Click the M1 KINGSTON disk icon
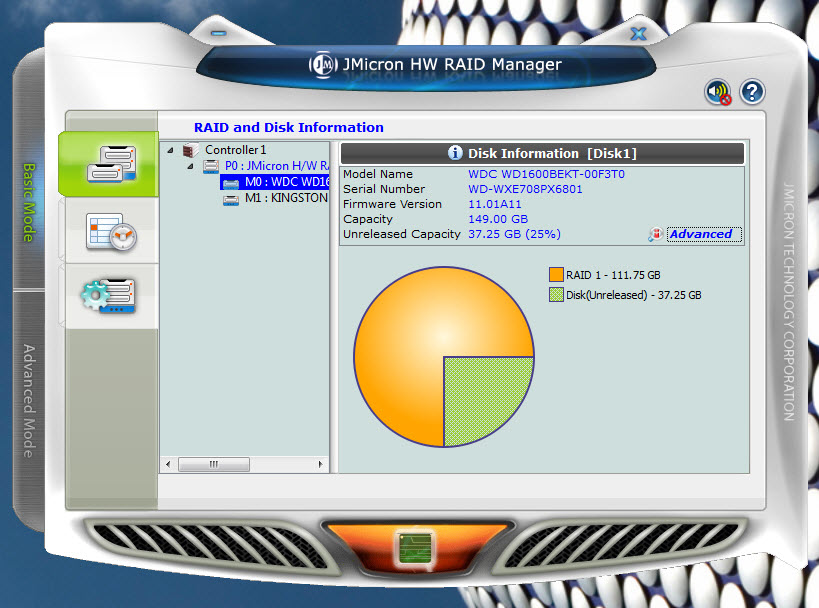Image resolution: width=819 pixels, height=608 pixels. coord(231,199)
